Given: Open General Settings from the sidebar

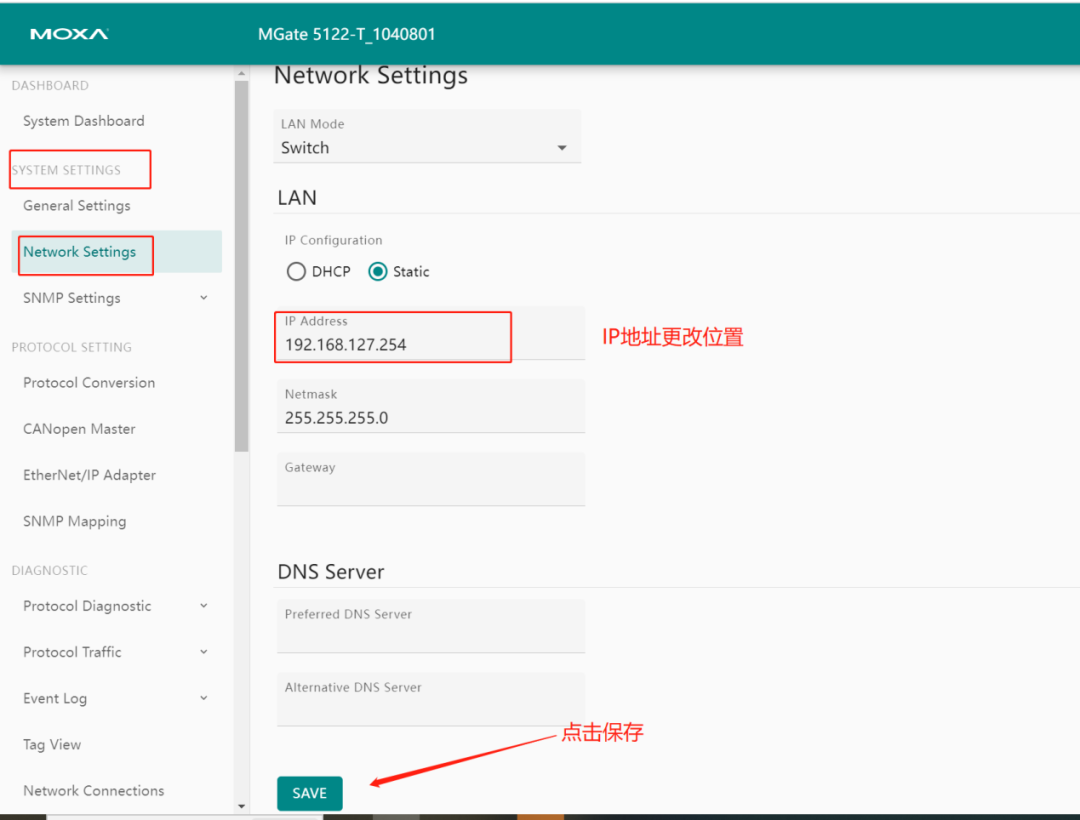Looking at the screenshot, I should point(77,205).
